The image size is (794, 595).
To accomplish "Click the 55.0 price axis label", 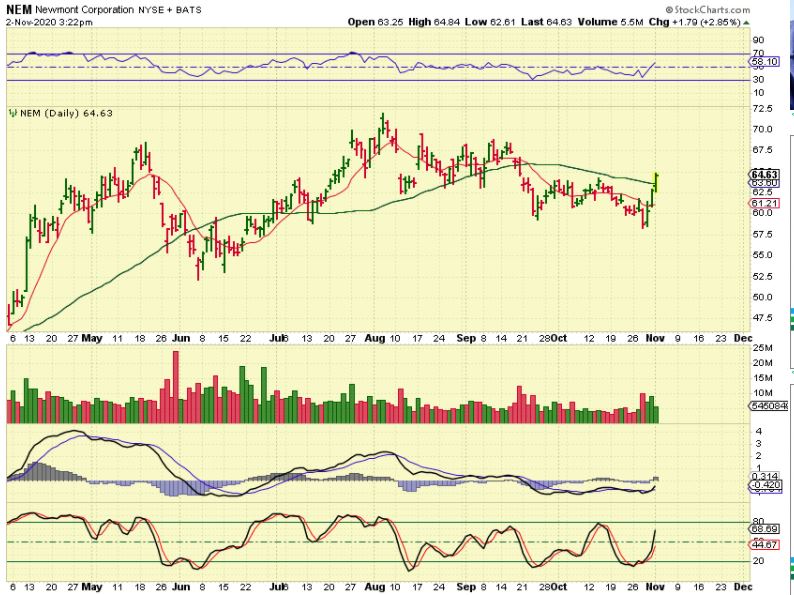I will [763, 255].
